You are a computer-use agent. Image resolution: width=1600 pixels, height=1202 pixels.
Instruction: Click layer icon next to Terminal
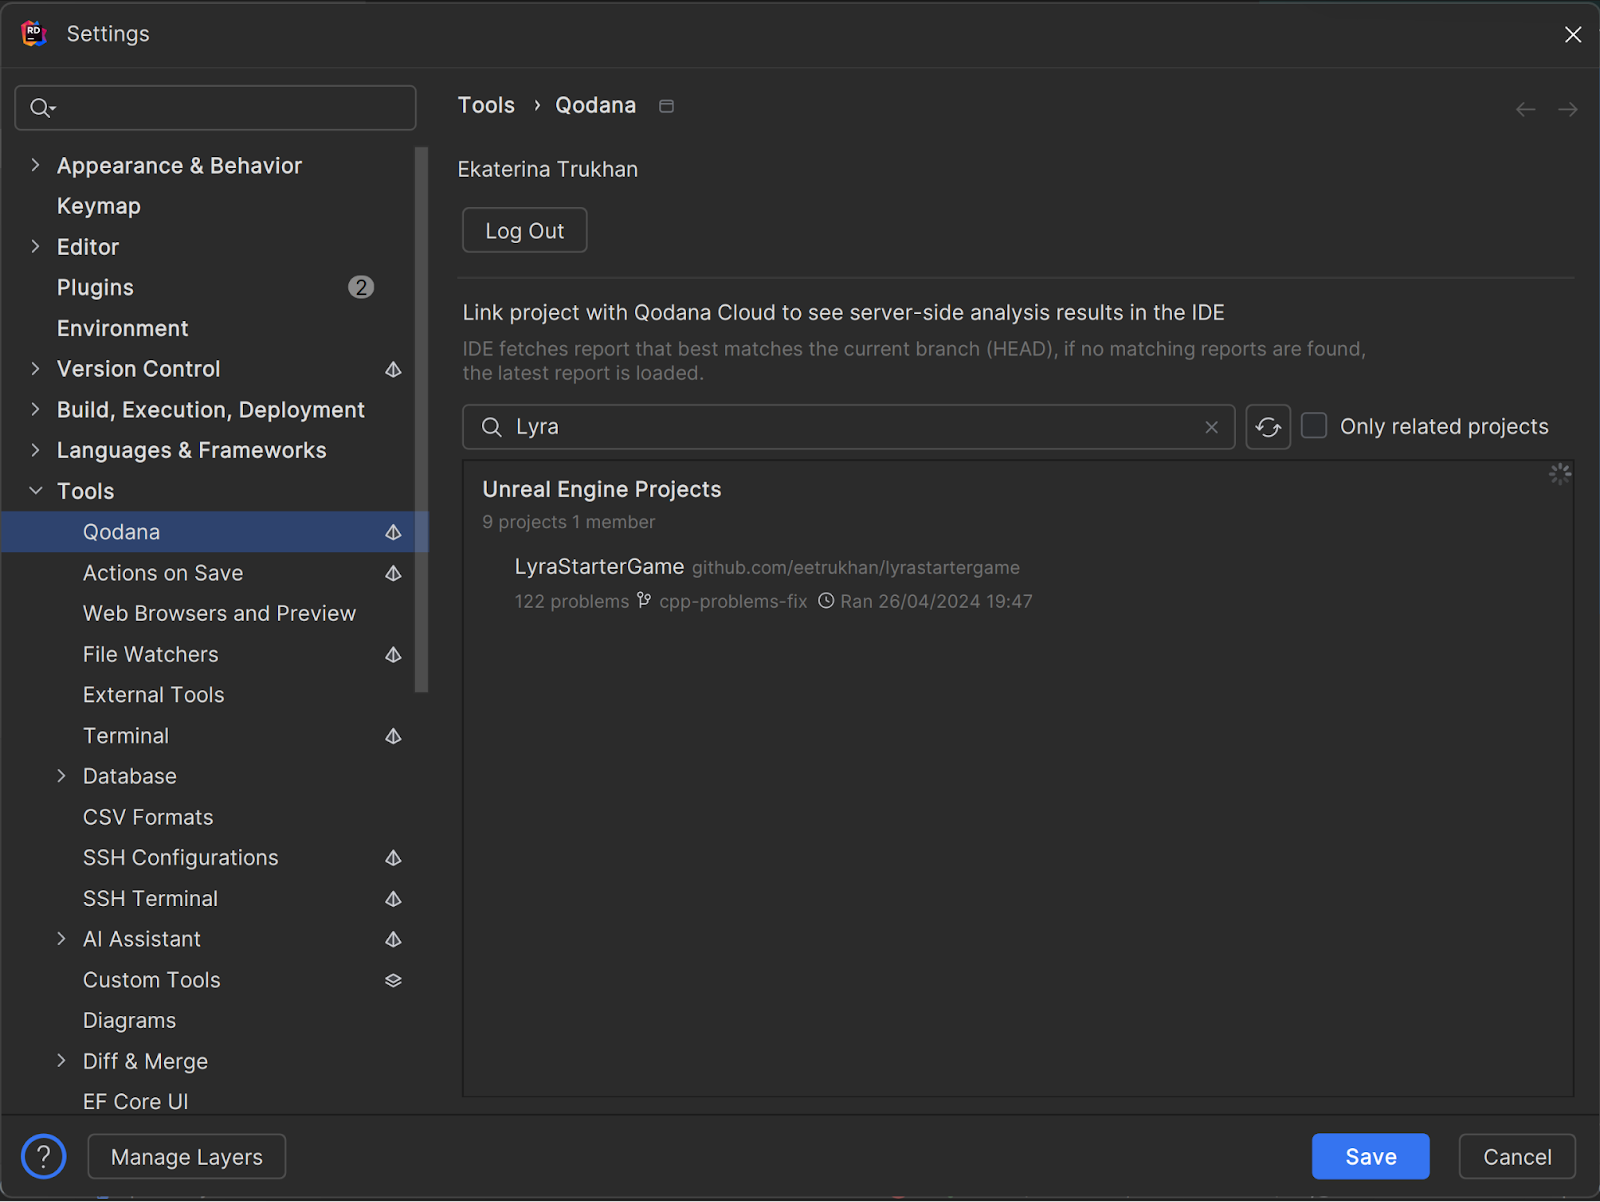[x=393, y=736]
